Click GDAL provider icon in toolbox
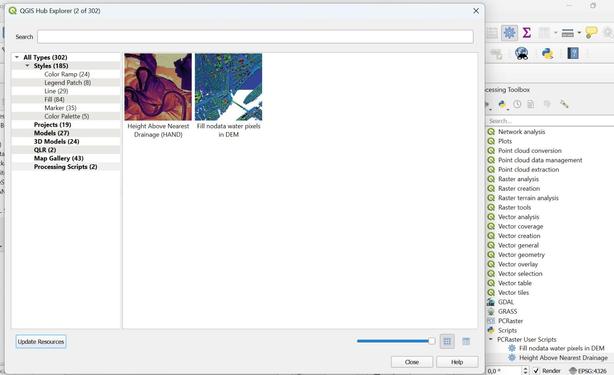This screenshot has height=375, width=614. [x=491, y=302]
